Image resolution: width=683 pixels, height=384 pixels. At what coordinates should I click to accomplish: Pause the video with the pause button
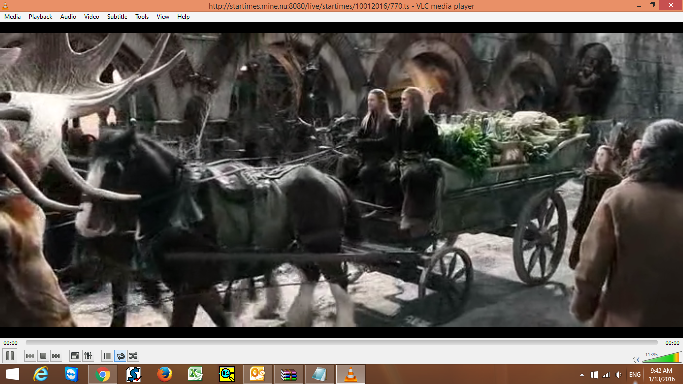click(10, 356)
